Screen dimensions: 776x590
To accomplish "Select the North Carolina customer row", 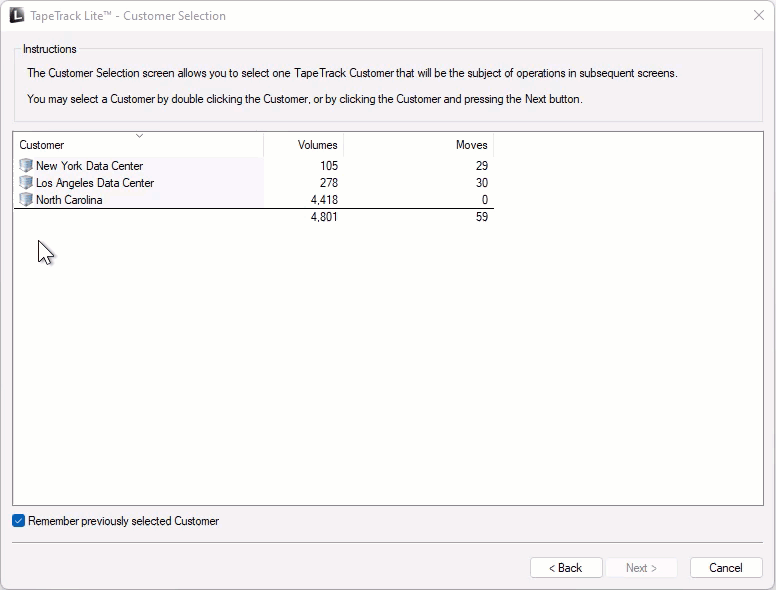I will [x=254, y=199].
